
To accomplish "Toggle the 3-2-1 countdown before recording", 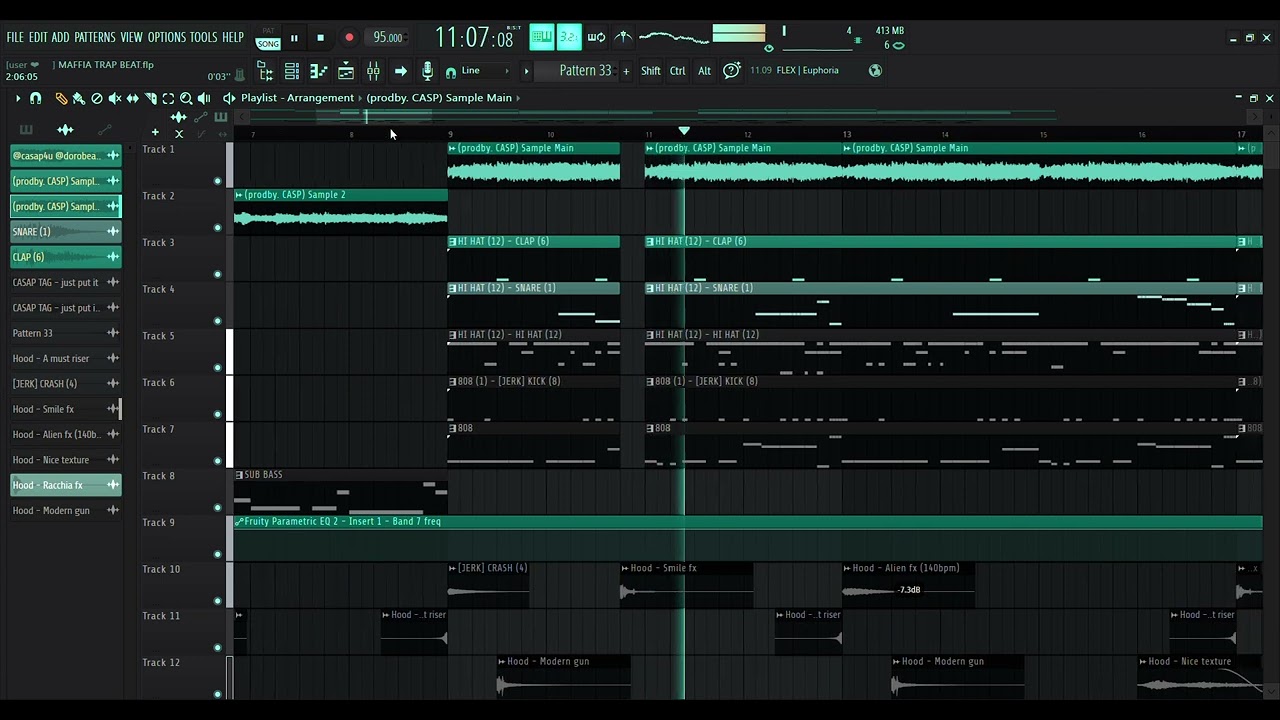I will pyautogui.click(x=569, y=38).
